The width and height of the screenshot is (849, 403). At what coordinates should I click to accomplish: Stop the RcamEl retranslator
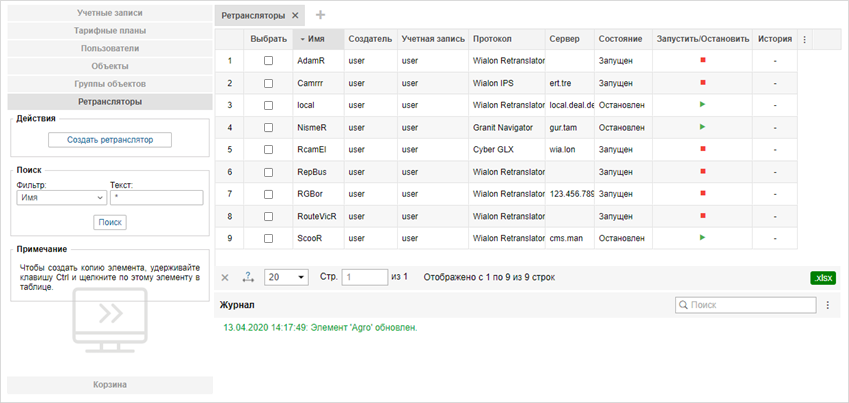(702, 148)
